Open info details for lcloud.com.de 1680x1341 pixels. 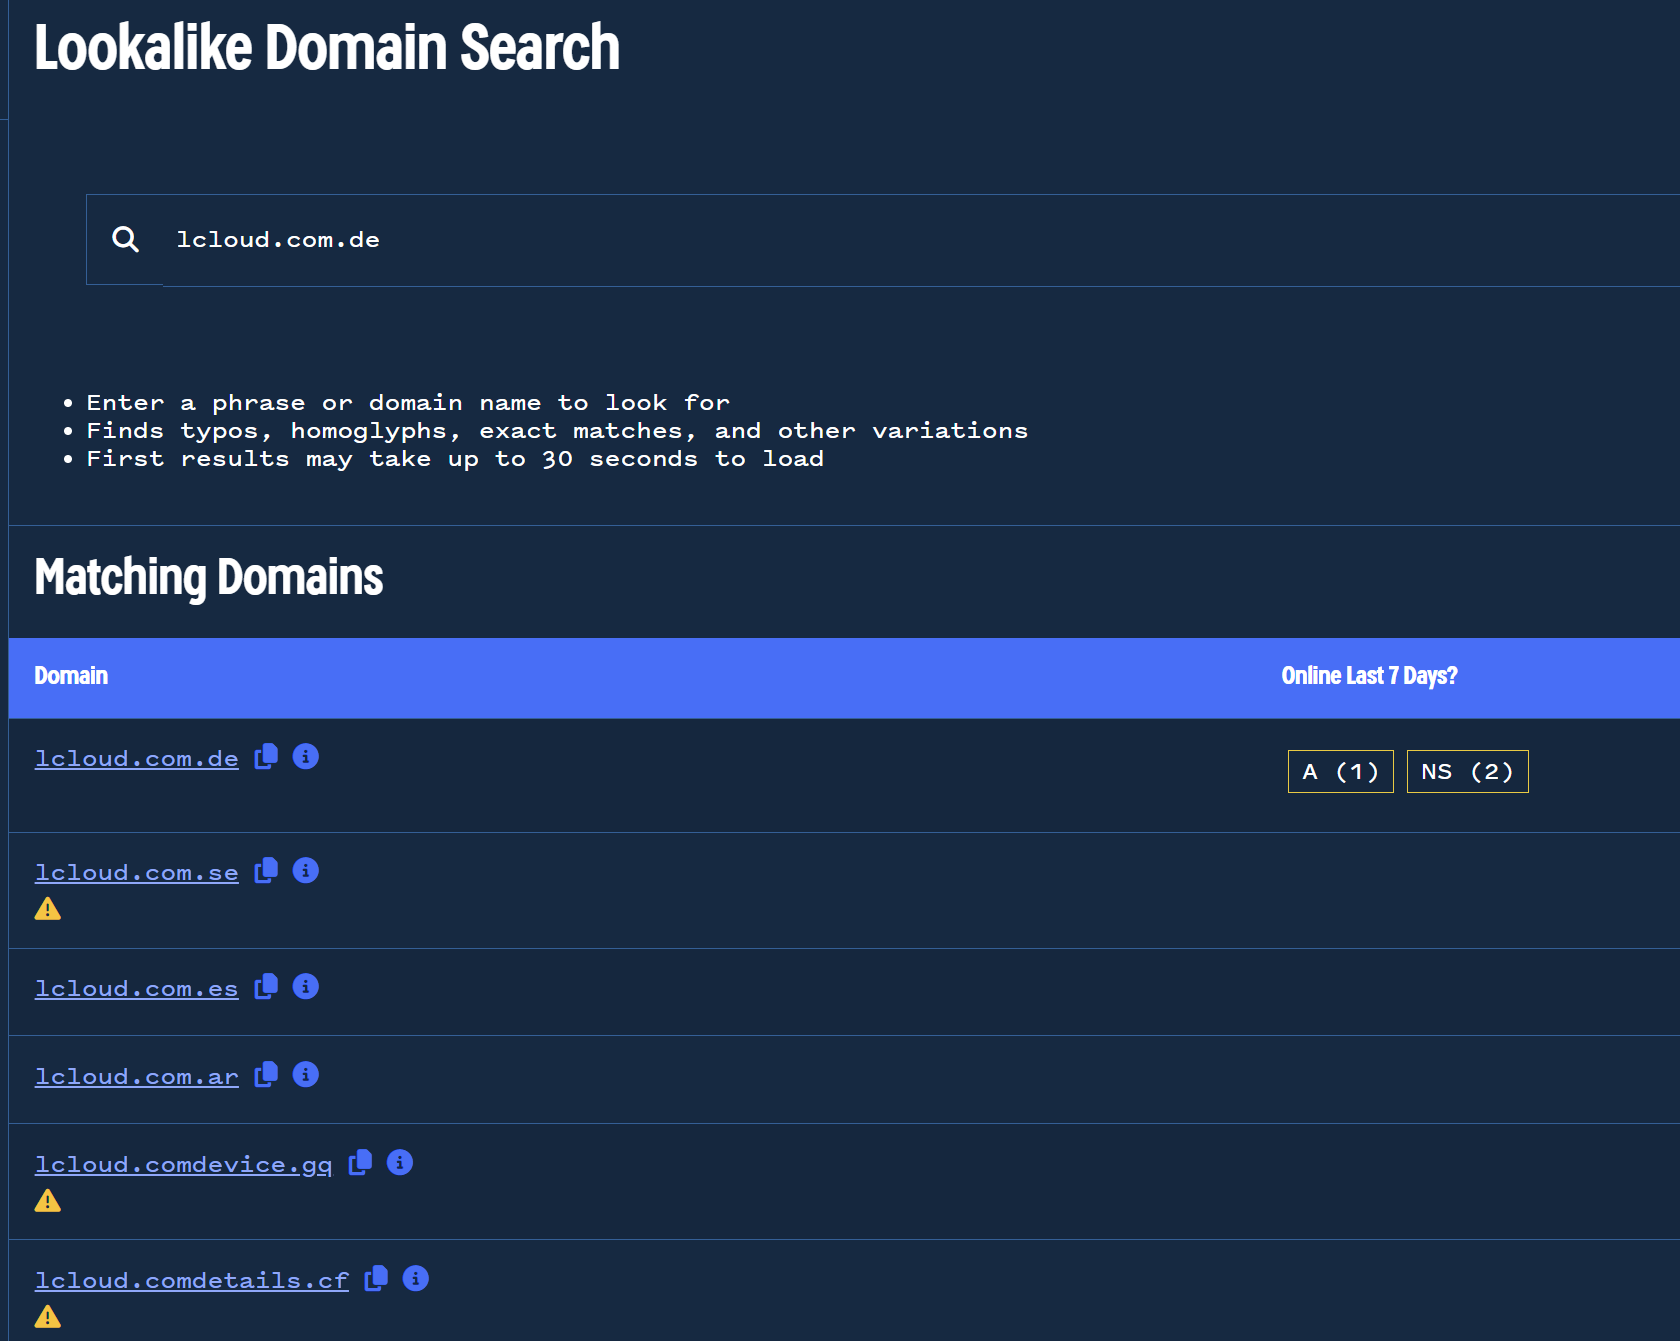pos(306,757)
